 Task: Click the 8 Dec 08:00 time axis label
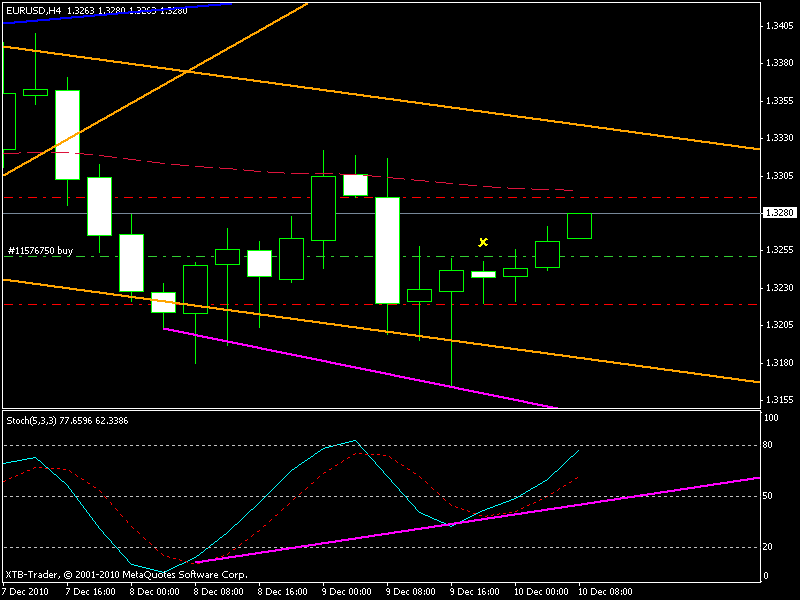pyautogui.click(x=219, y=592)
